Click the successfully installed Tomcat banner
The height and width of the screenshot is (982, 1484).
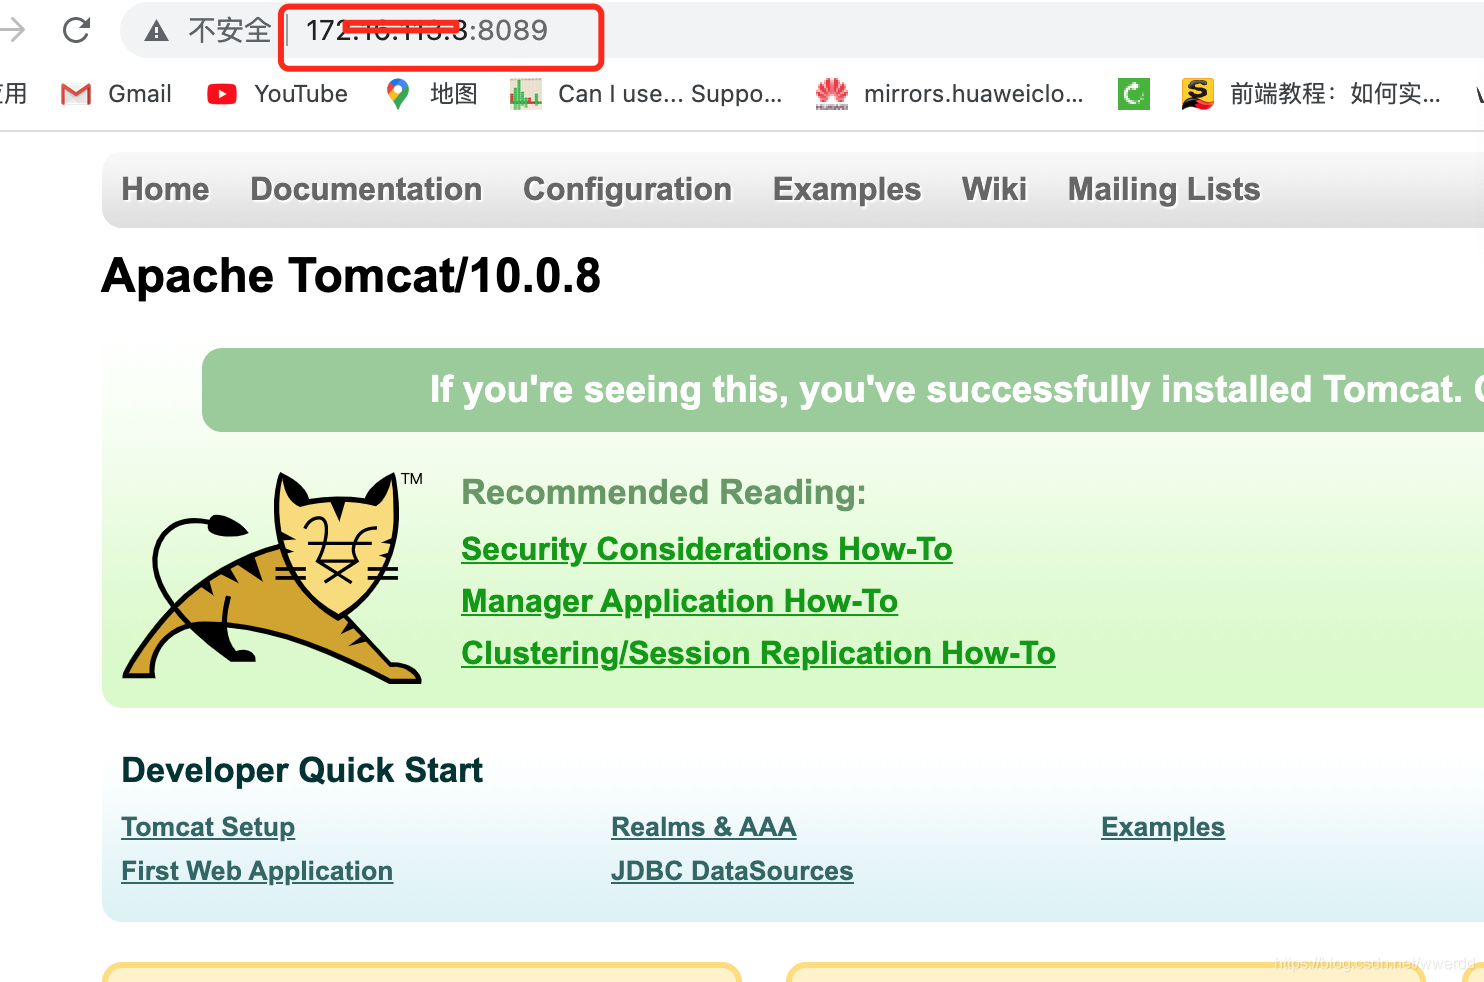point(843,390)
